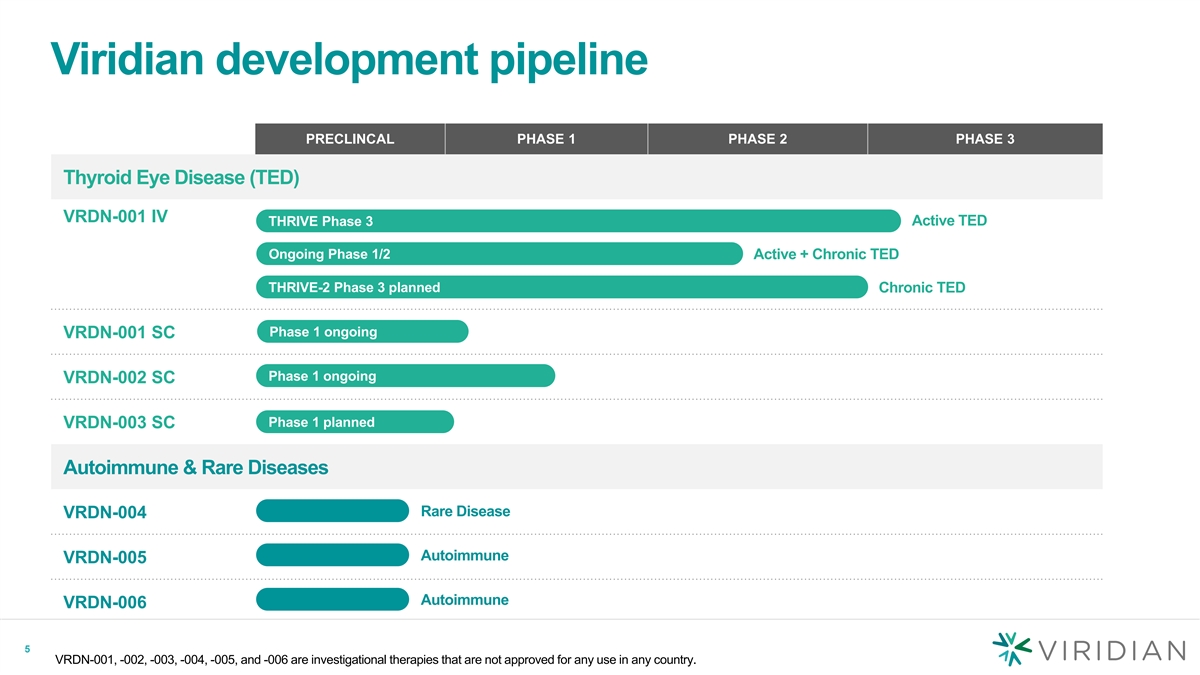Click the Thyroid Eye Disease (TED) section heading
1200x675 pixels.
pos(181,178)
